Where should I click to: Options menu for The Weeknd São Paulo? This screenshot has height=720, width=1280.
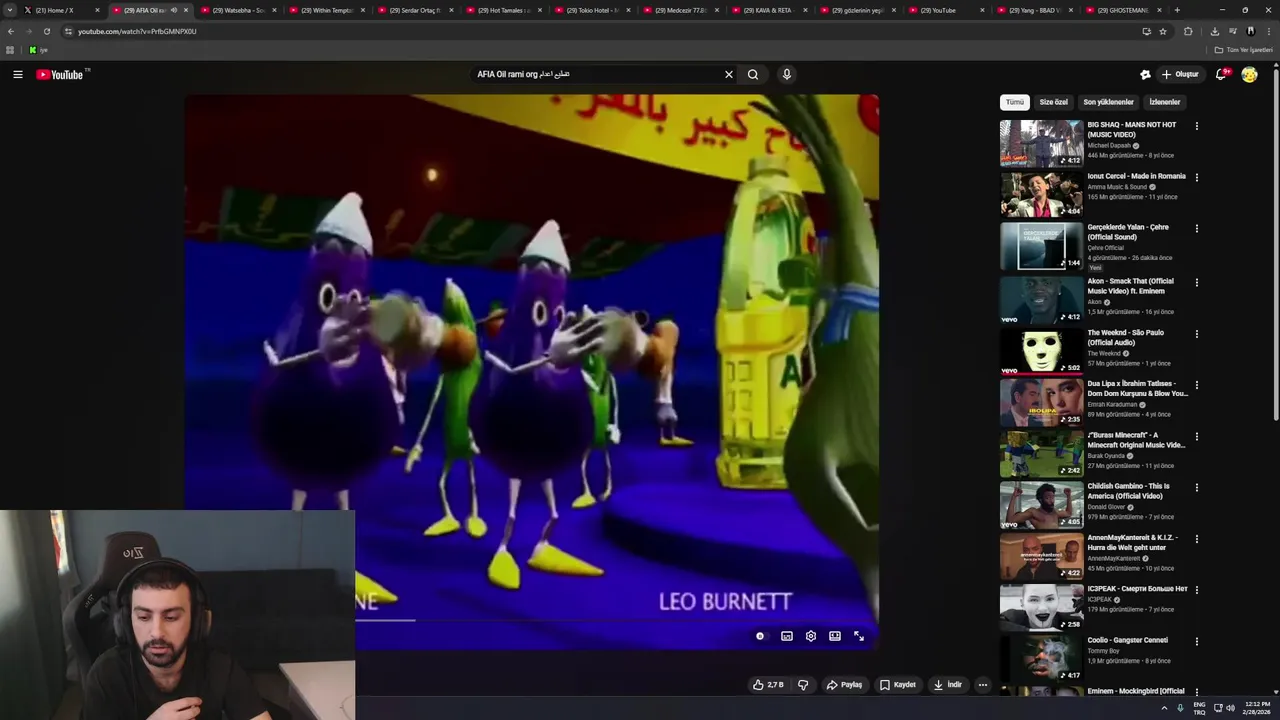pos(1196,333)
